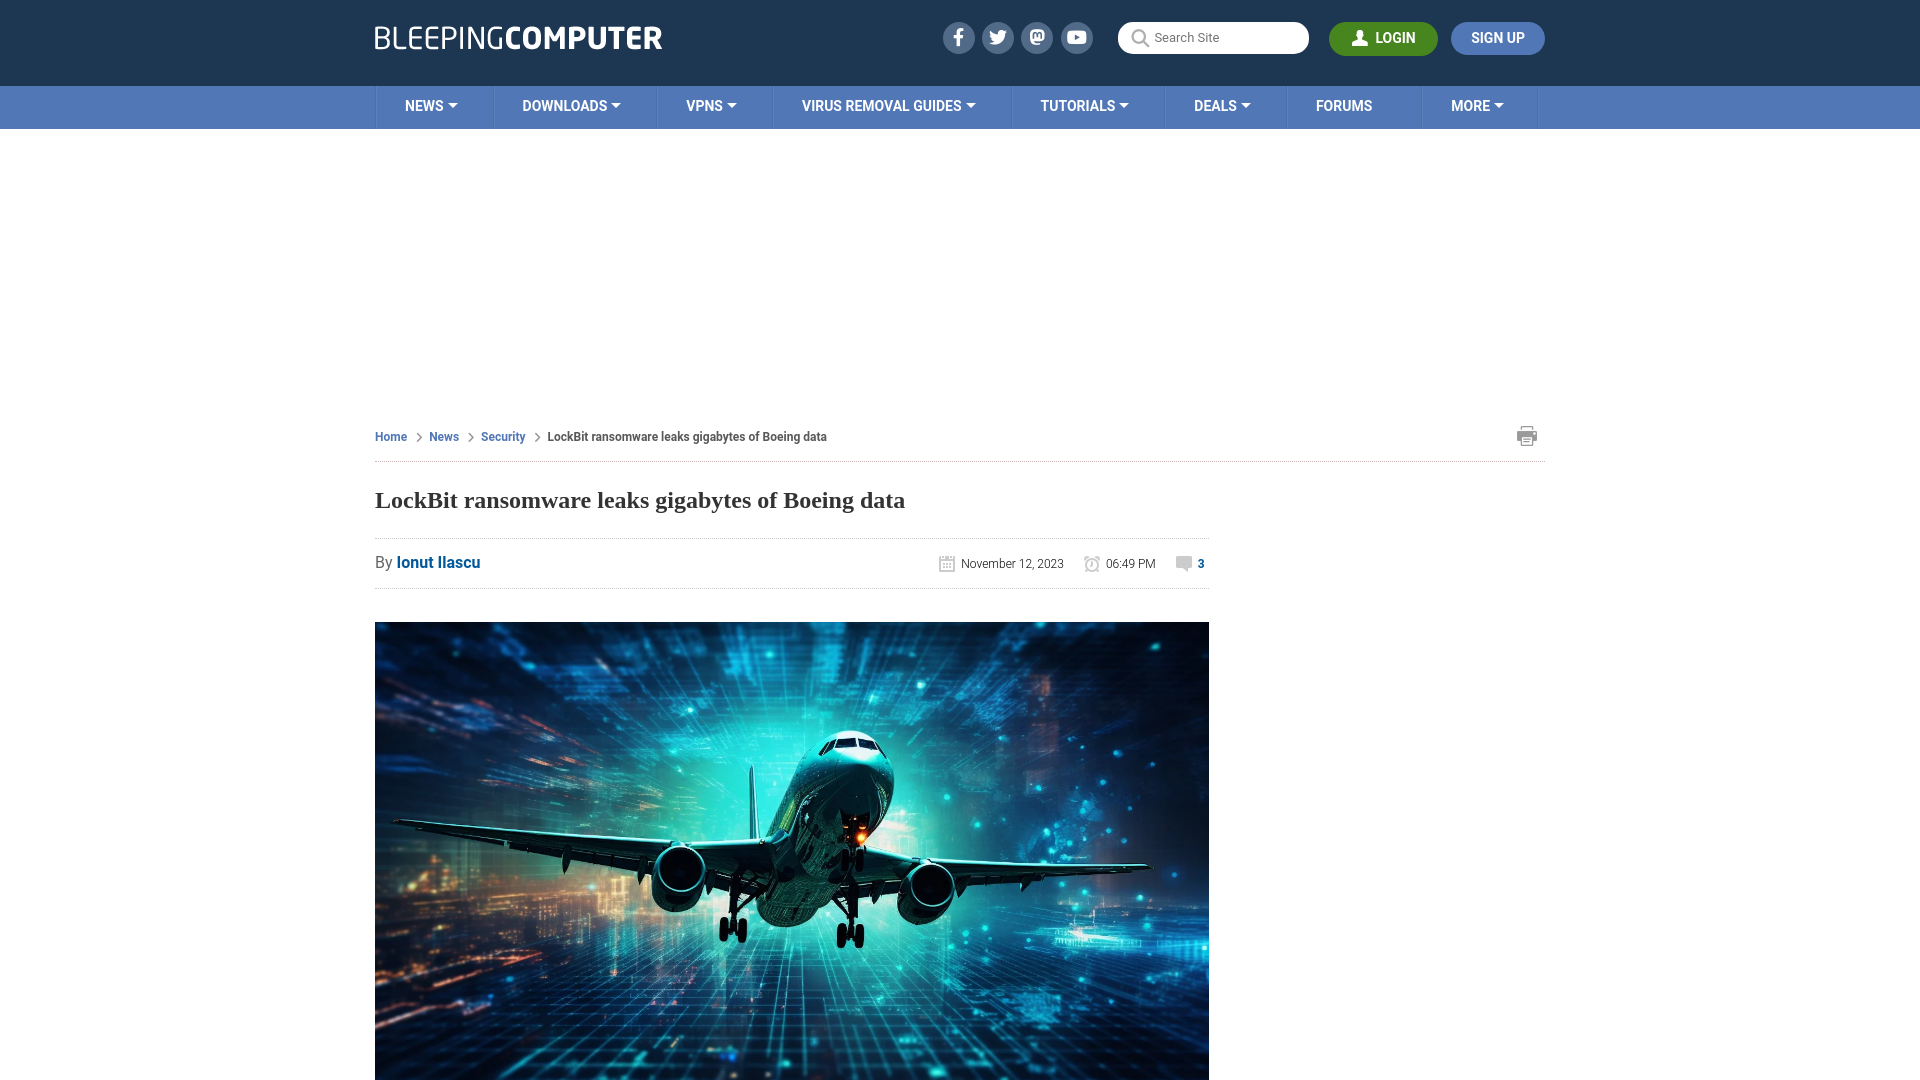Click the SIGN UP button
This screenshot has height=1080, width=1920.
pos(1498,37)
